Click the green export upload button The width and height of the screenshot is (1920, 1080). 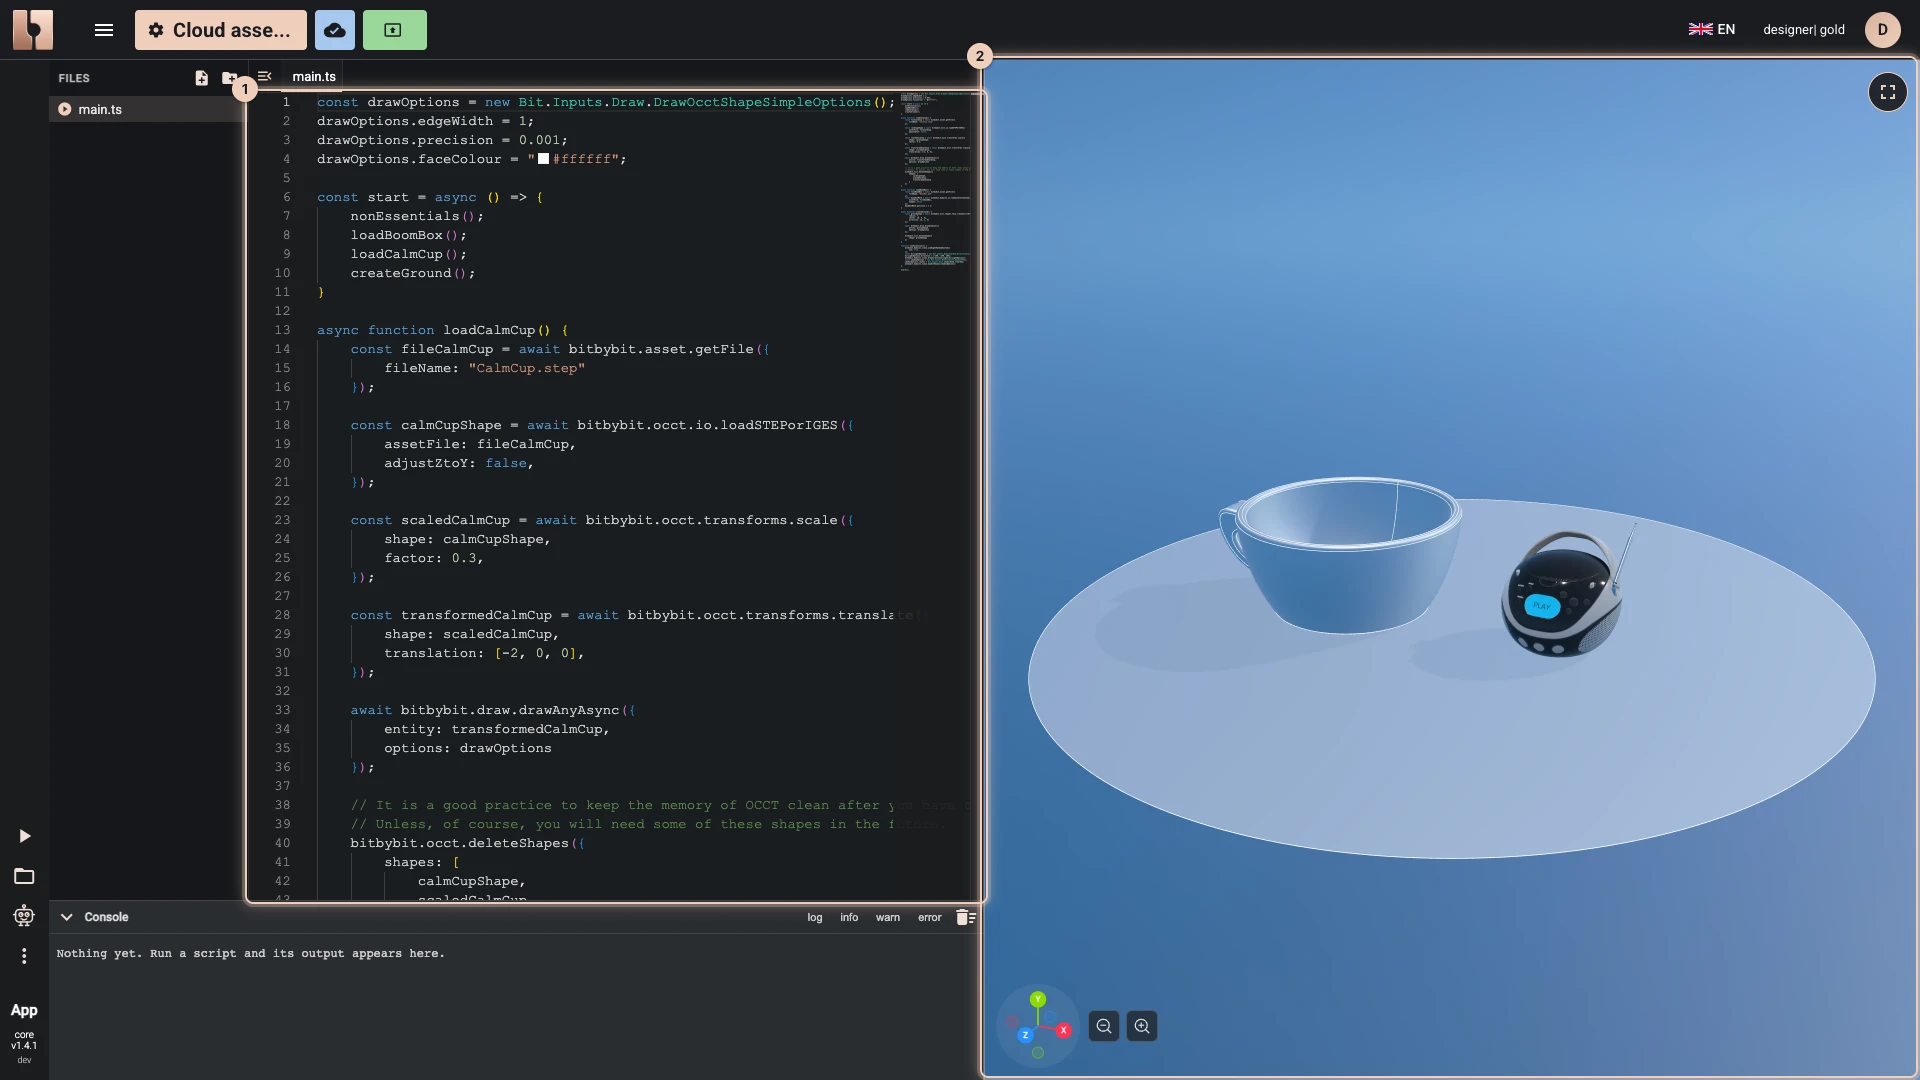tap(394, 30)
